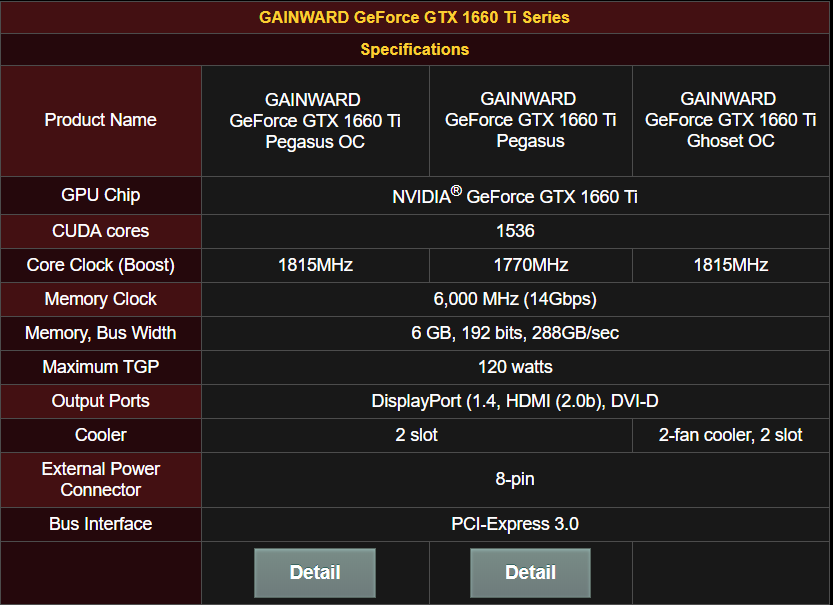Viewport: 833px width, 605px height.
Task: Click the Core Clock (Boost) row label
Action: (x=101, y=265)
